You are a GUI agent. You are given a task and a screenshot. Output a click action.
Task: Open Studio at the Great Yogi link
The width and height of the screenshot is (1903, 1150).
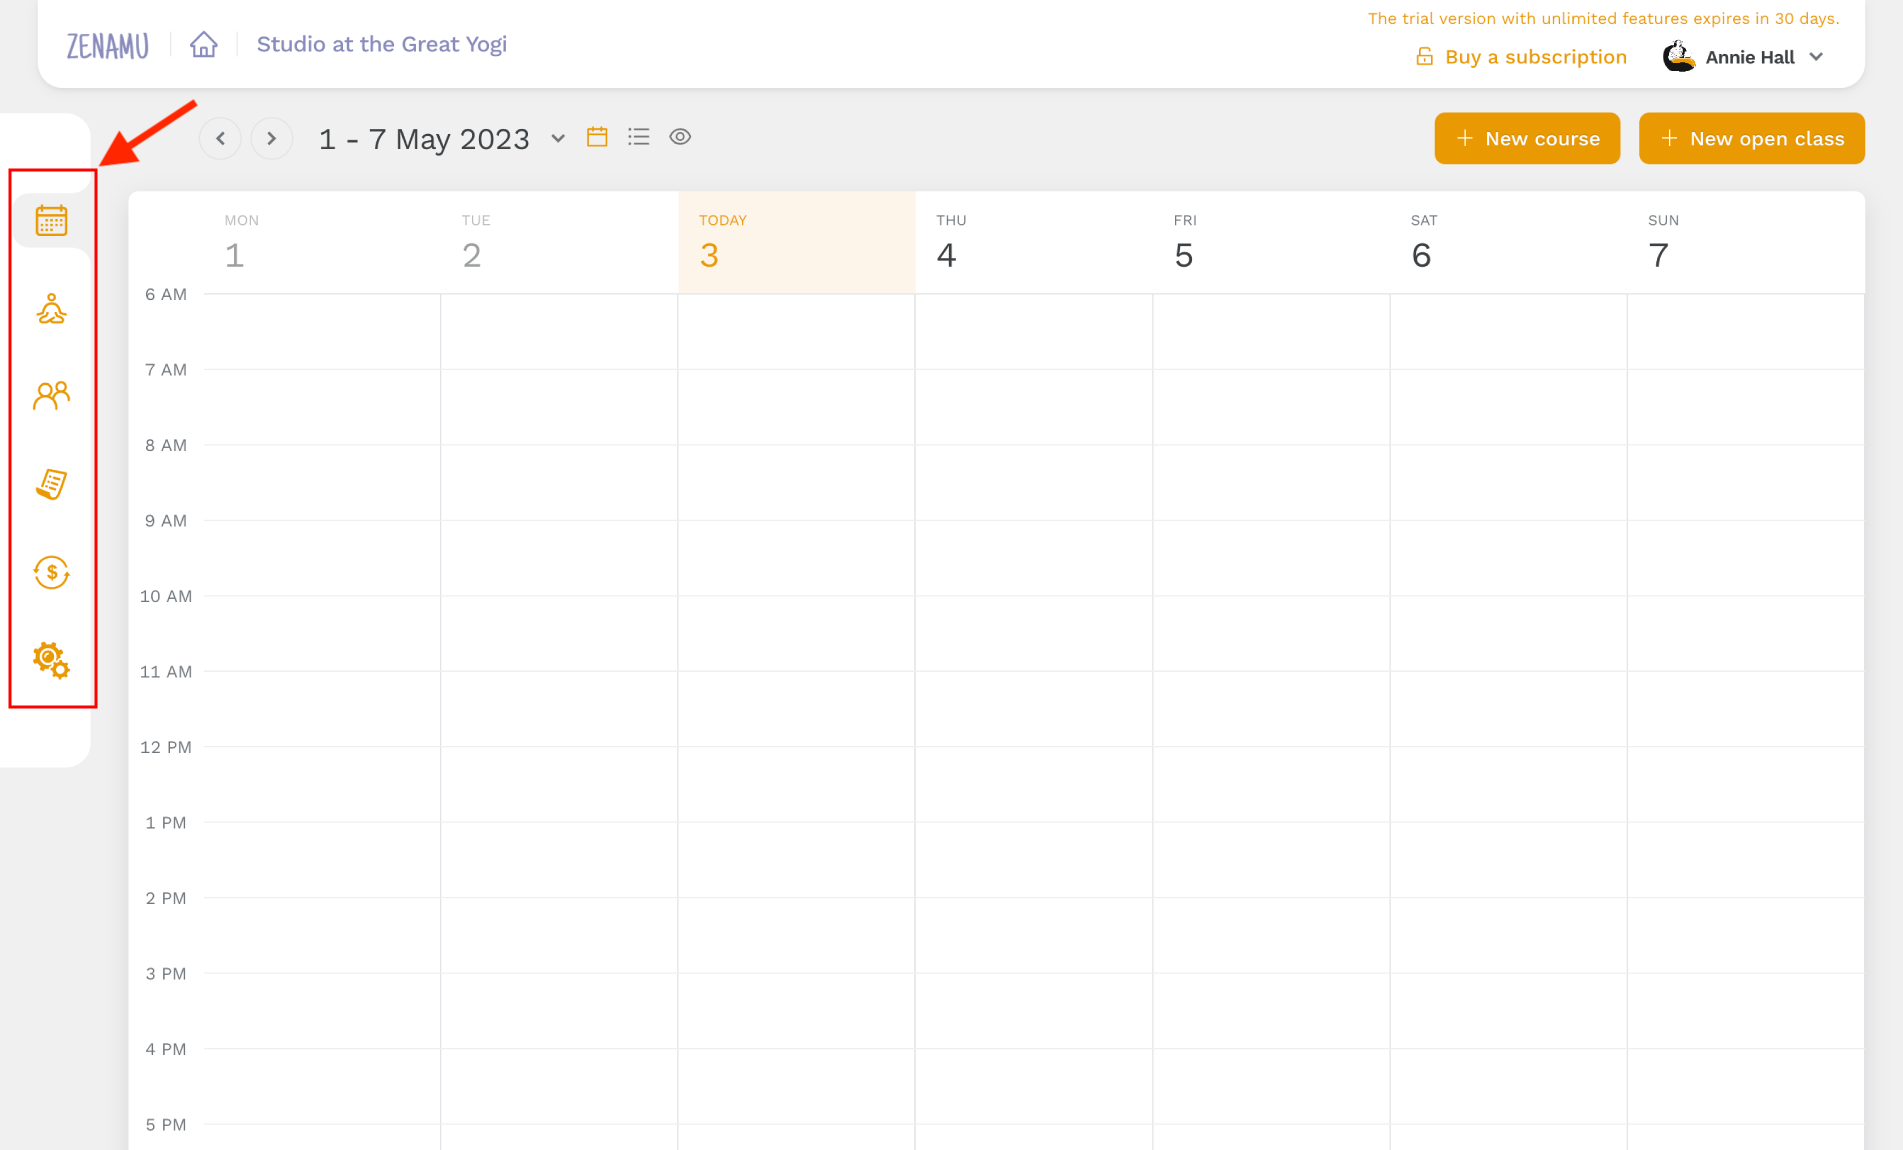381,44
